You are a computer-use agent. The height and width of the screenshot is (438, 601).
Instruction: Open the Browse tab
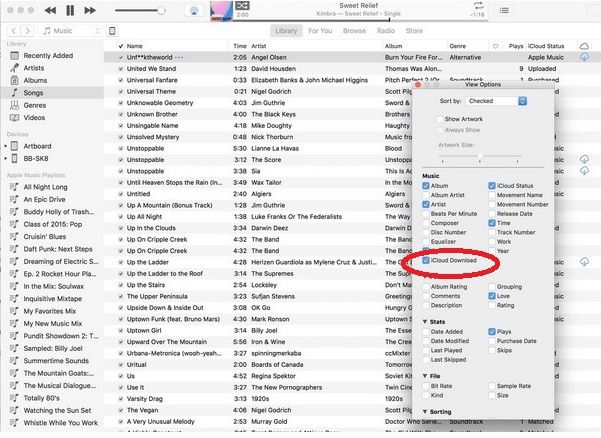(x=354, y=31)
